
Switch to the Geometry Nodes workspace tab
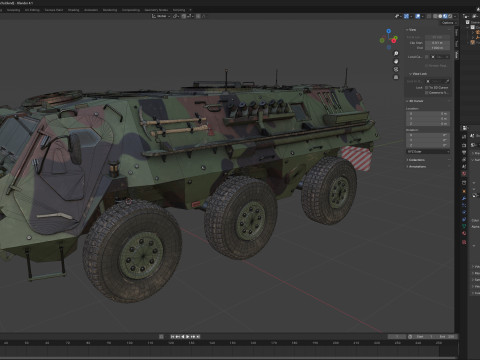(156, 10)
